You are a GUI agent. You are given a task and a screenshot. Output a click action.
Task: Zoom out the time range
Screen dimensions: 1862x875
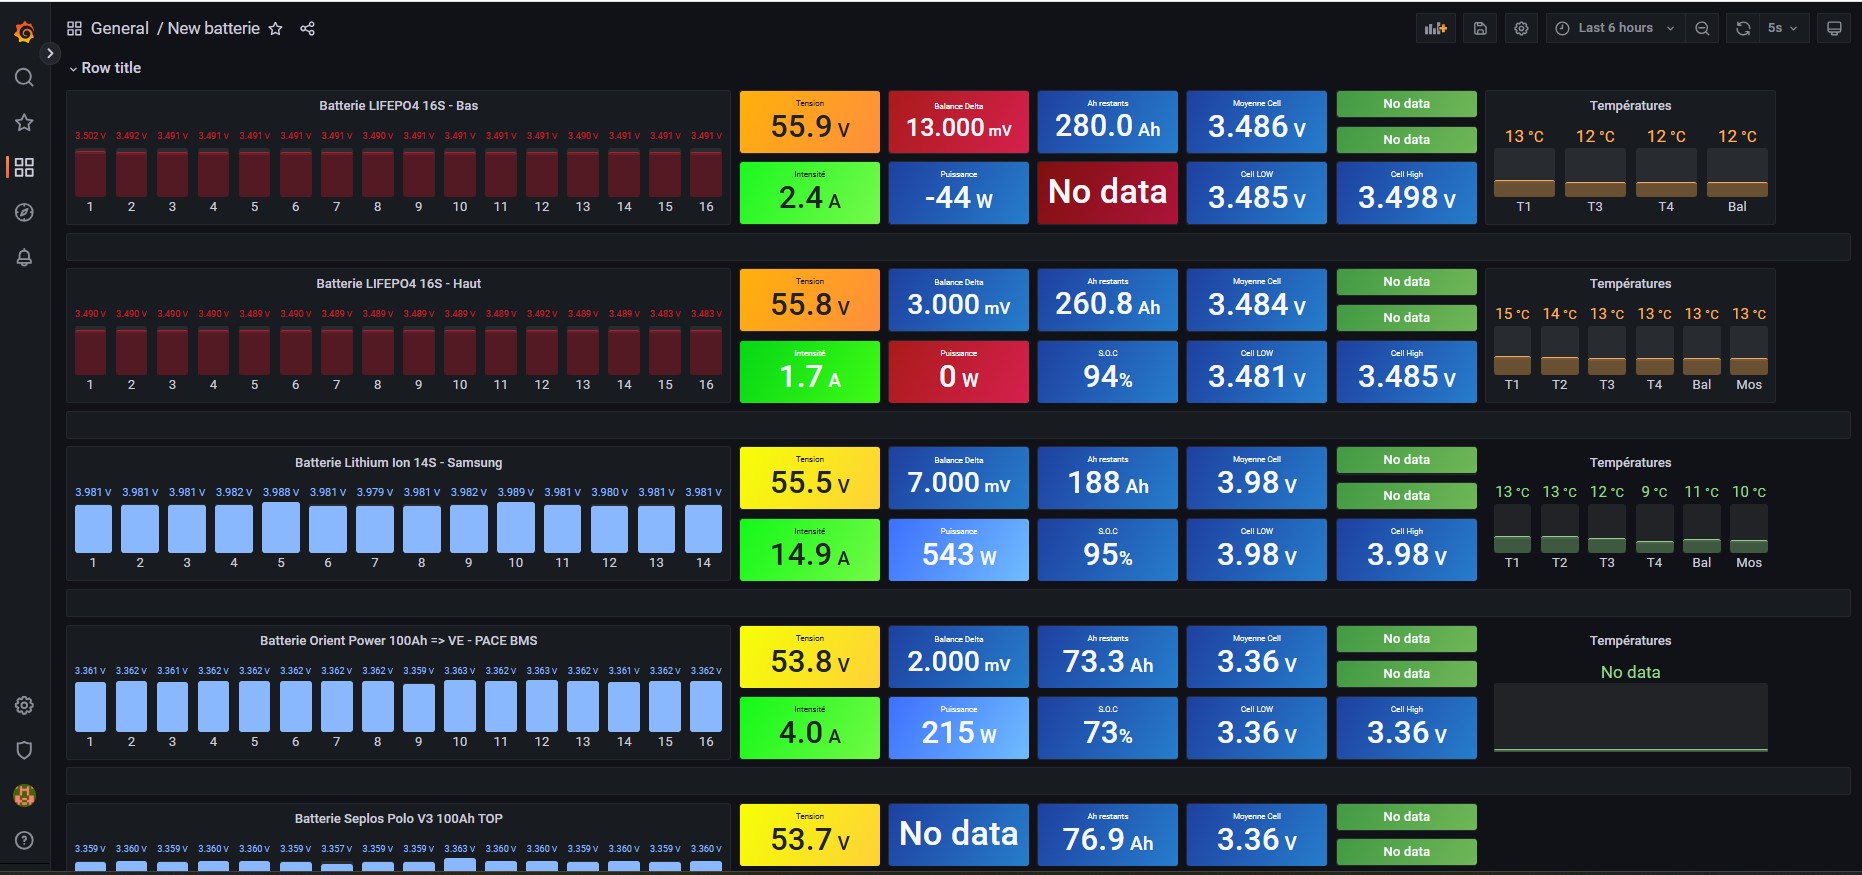[1701, 29]
